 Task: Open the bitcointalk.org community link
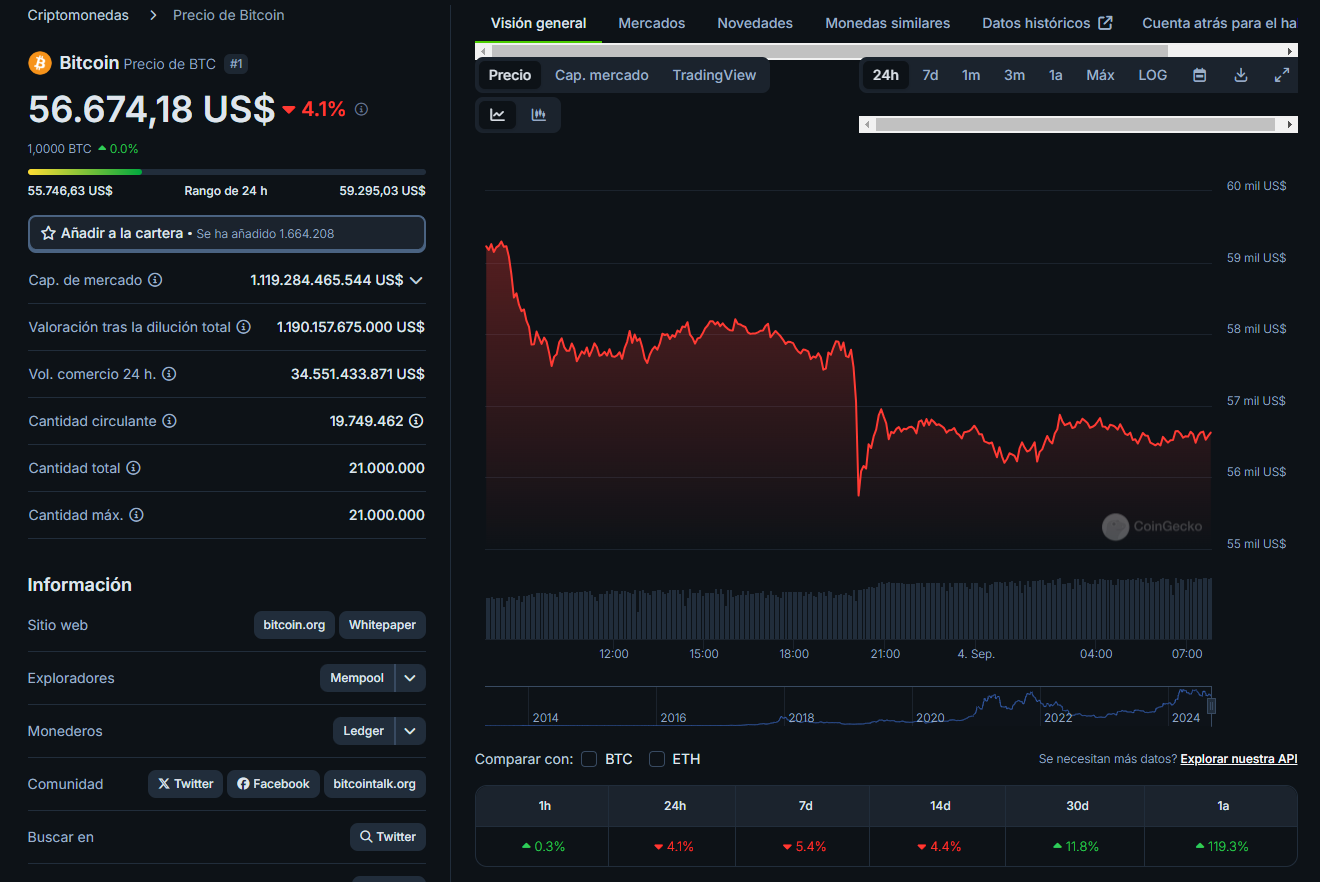pos(374,784)
